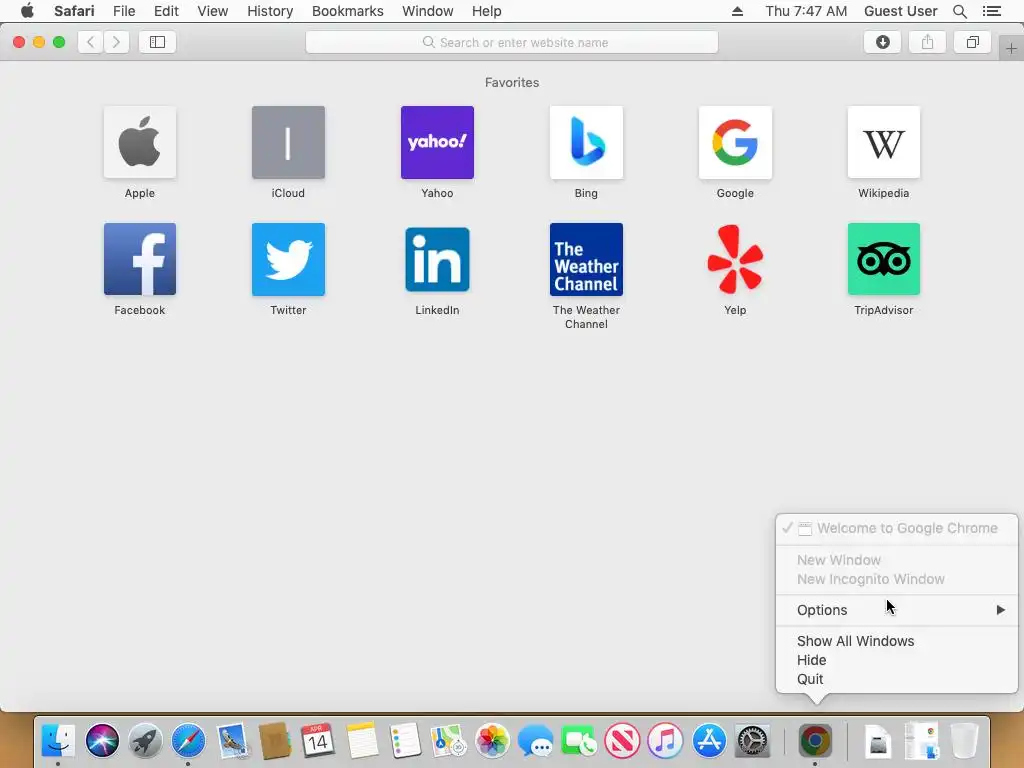Open the Guest User menu
1024x768 pixels.
click(x=901, y=11)
